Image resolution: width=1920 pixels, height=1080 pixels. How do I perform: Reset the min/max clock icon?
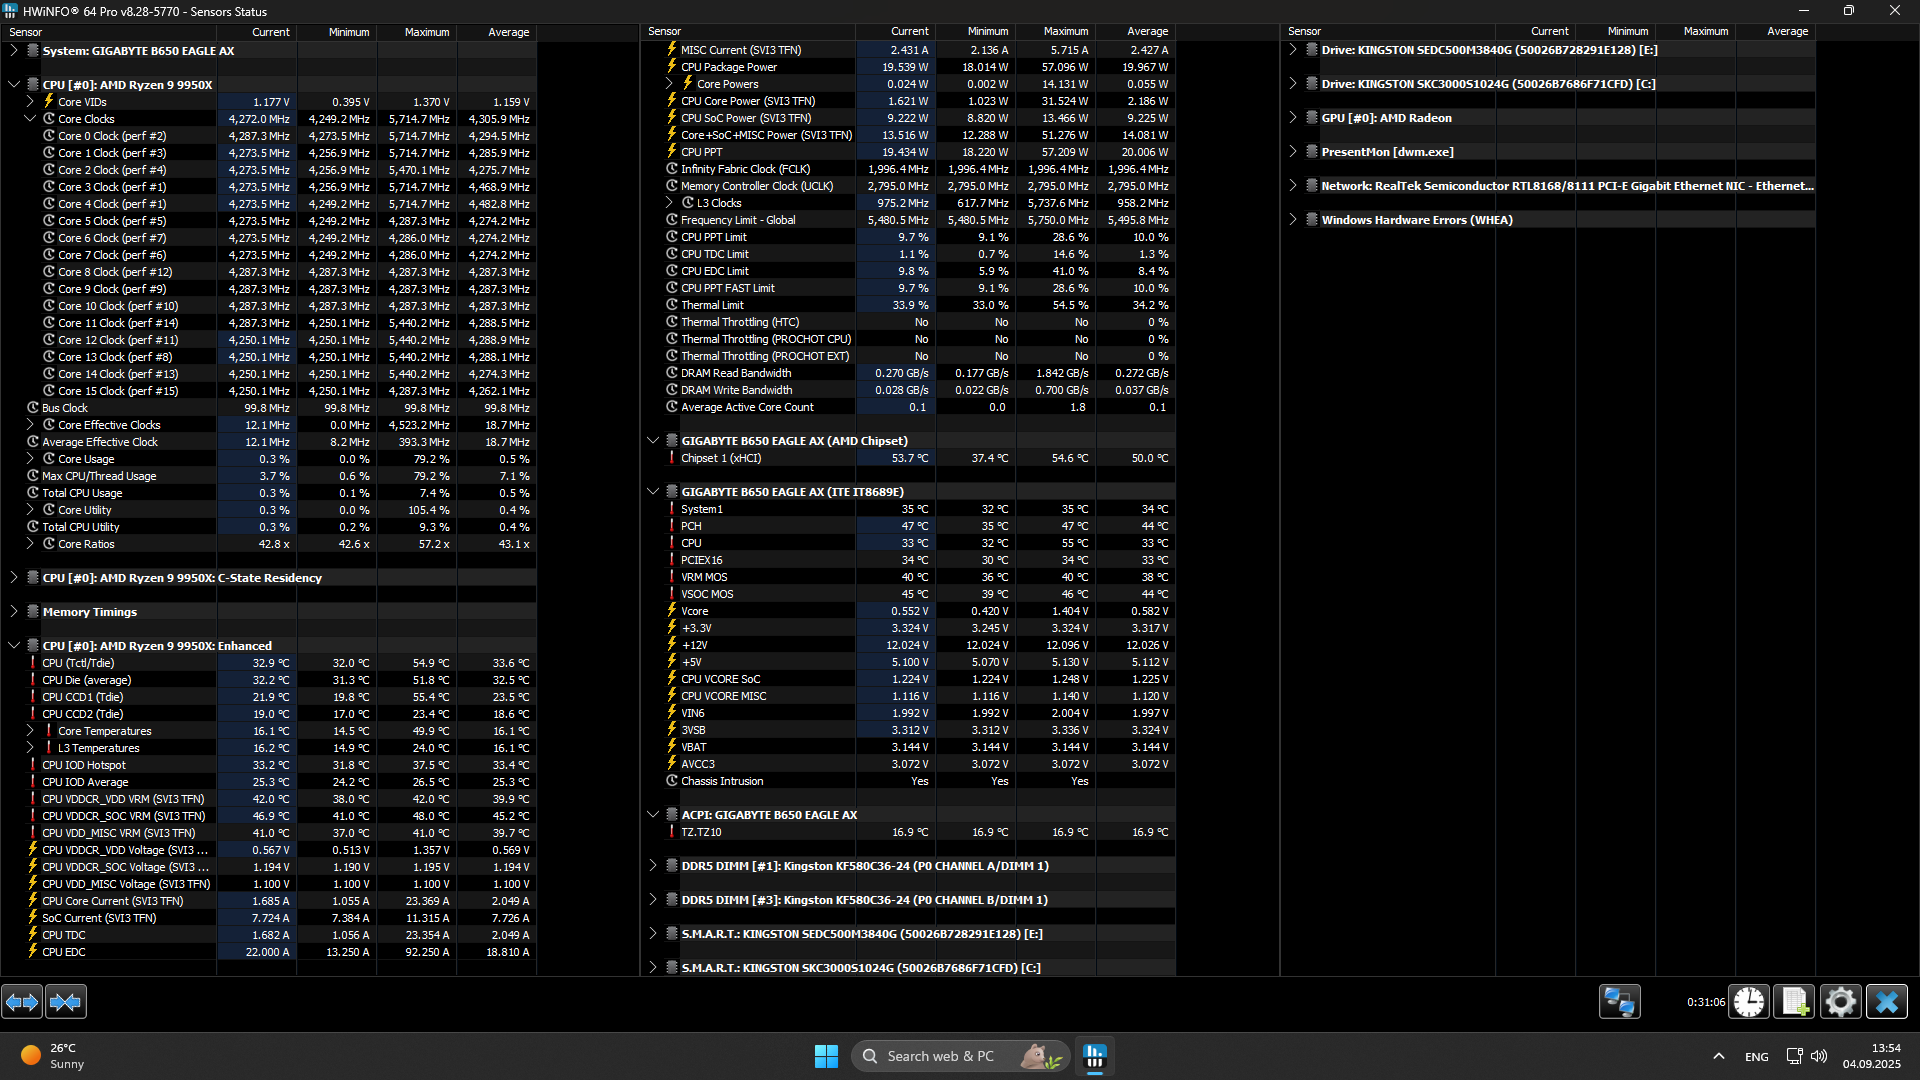(1749, 1001)
